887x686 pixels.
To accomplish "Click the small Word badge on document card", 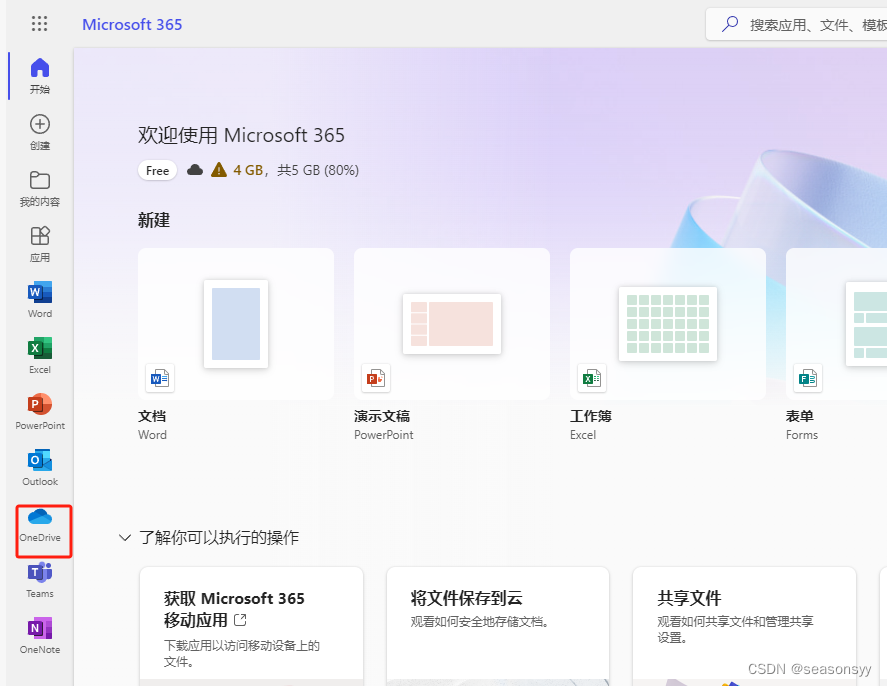I will tap(160, 378).
